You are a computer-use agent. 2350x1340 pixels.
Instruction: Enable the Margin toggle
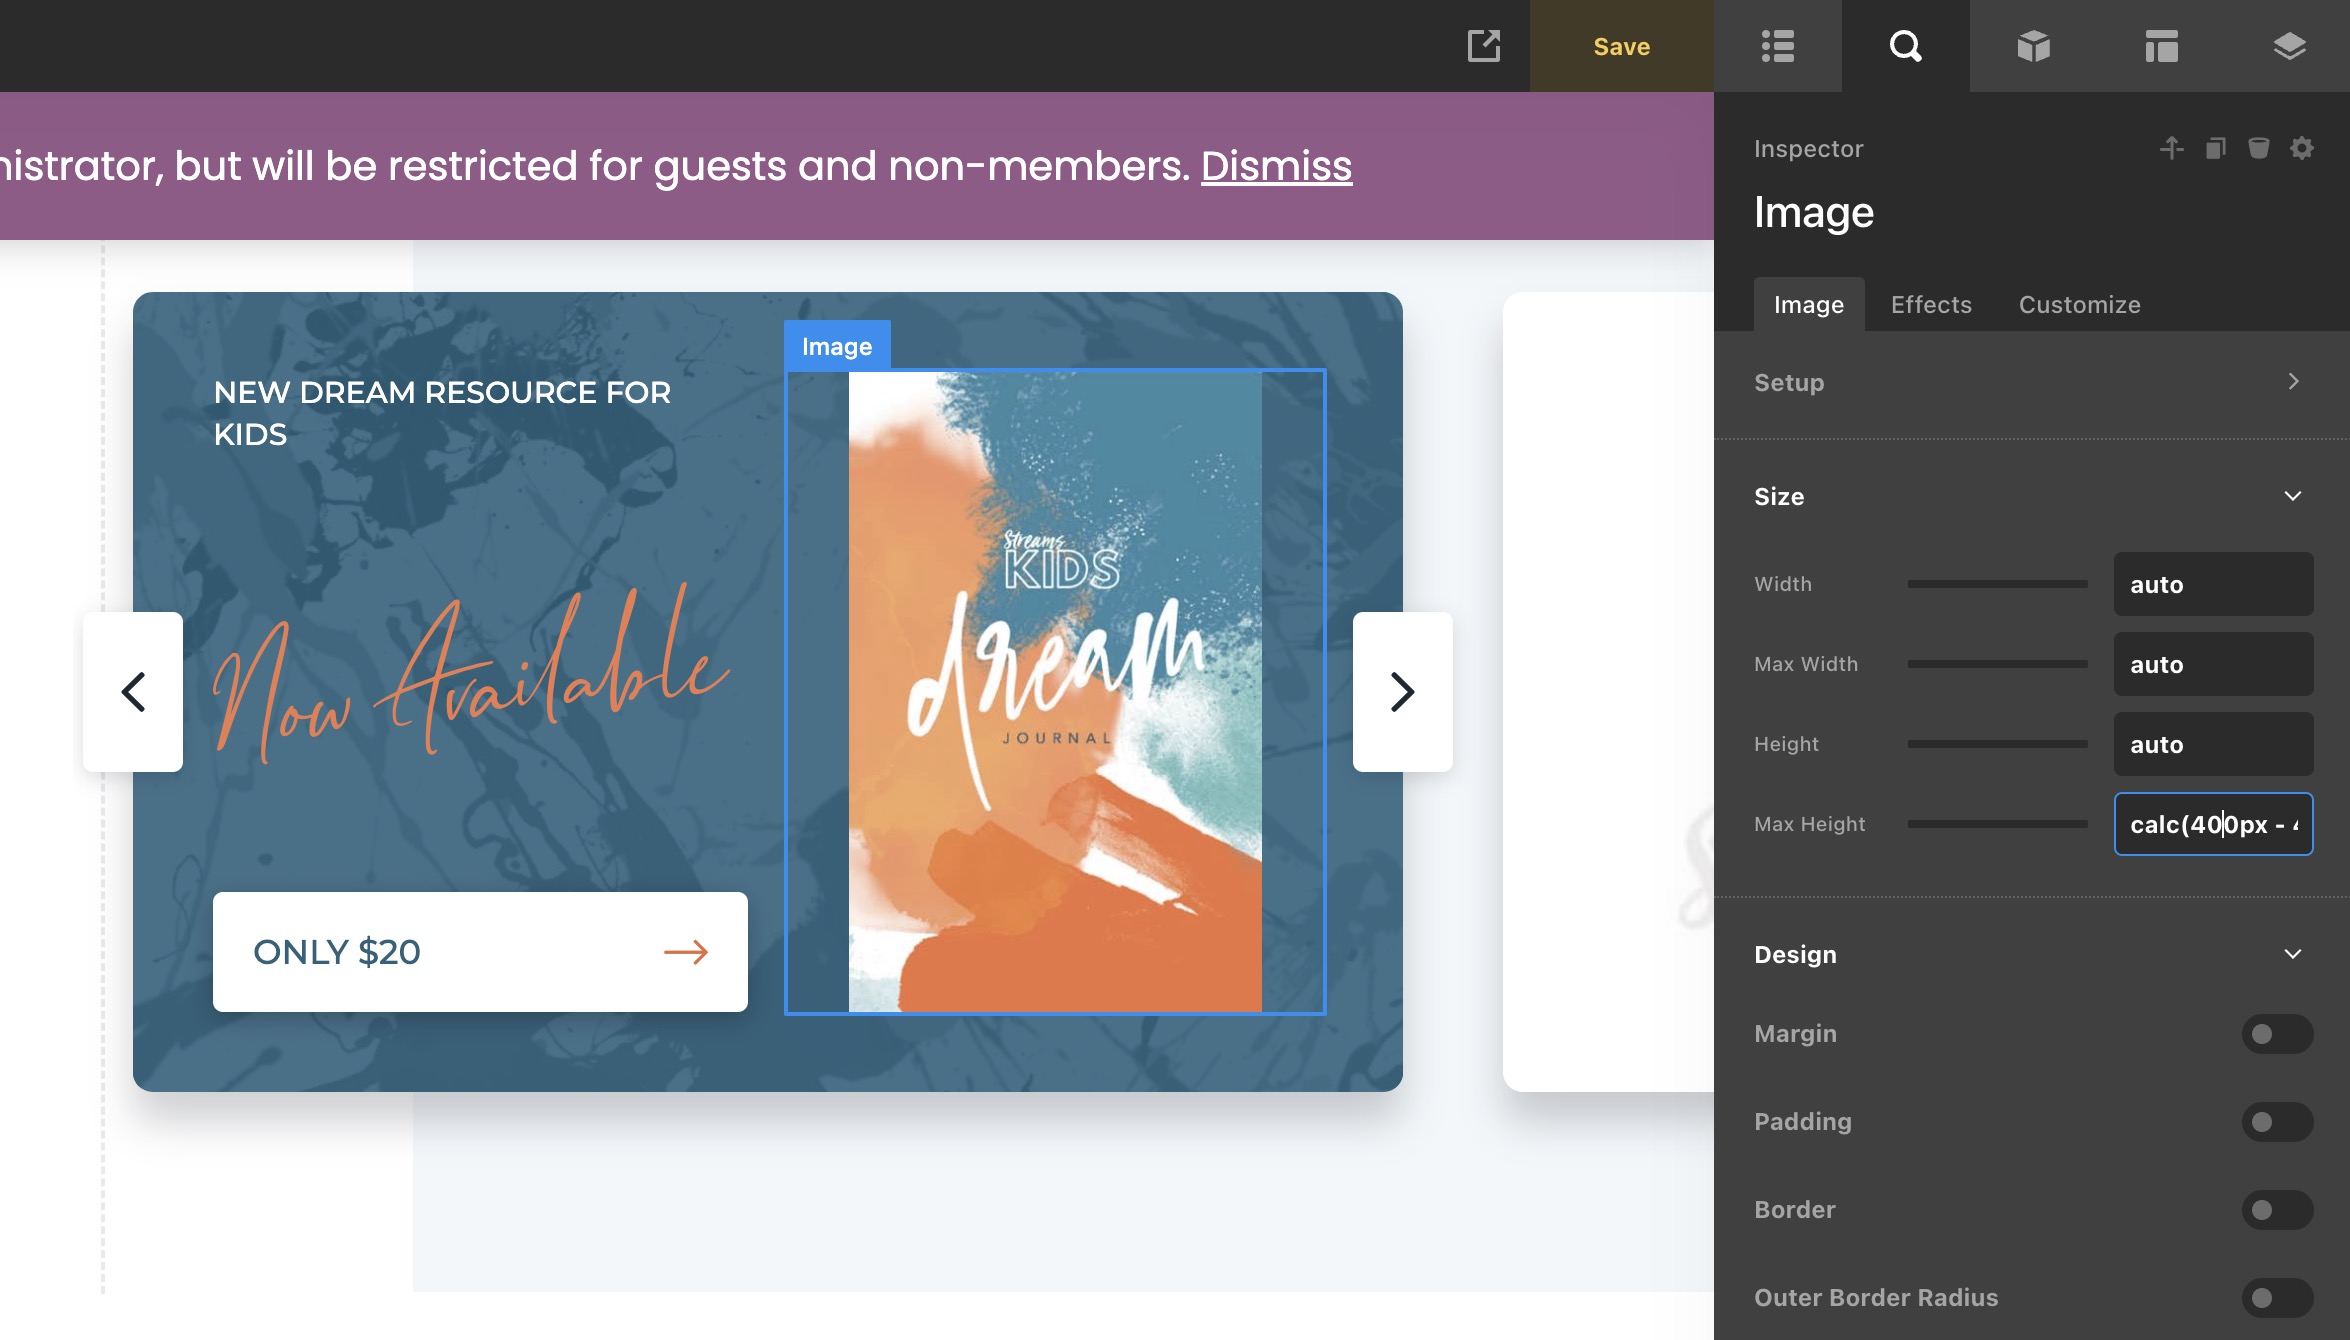2277,1034
